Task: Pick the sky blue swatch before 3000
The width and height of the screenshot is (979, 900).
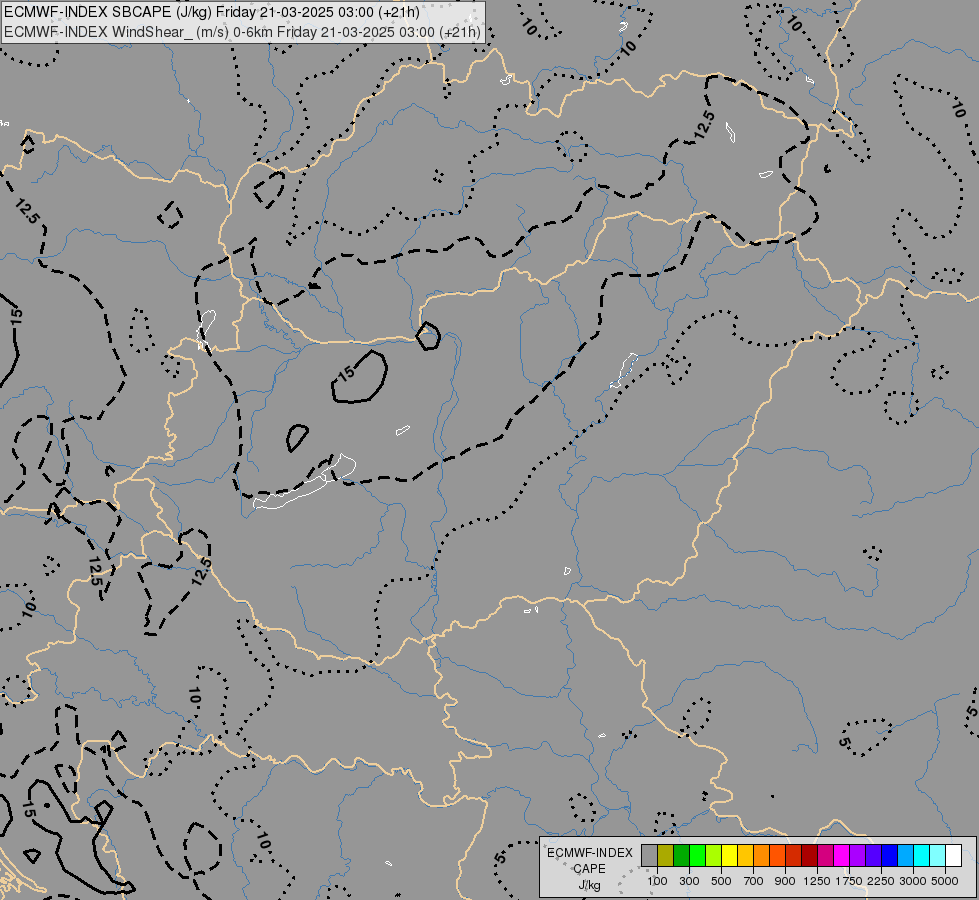Action: (x=905, y=855)
